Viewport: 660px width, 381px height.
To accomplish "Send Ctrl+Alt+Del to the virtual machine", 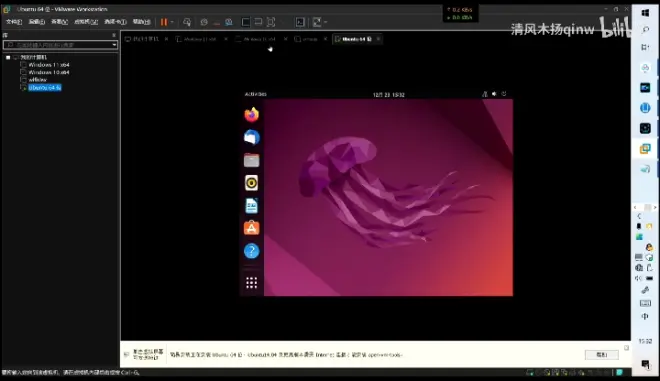I will click(187, 22).
